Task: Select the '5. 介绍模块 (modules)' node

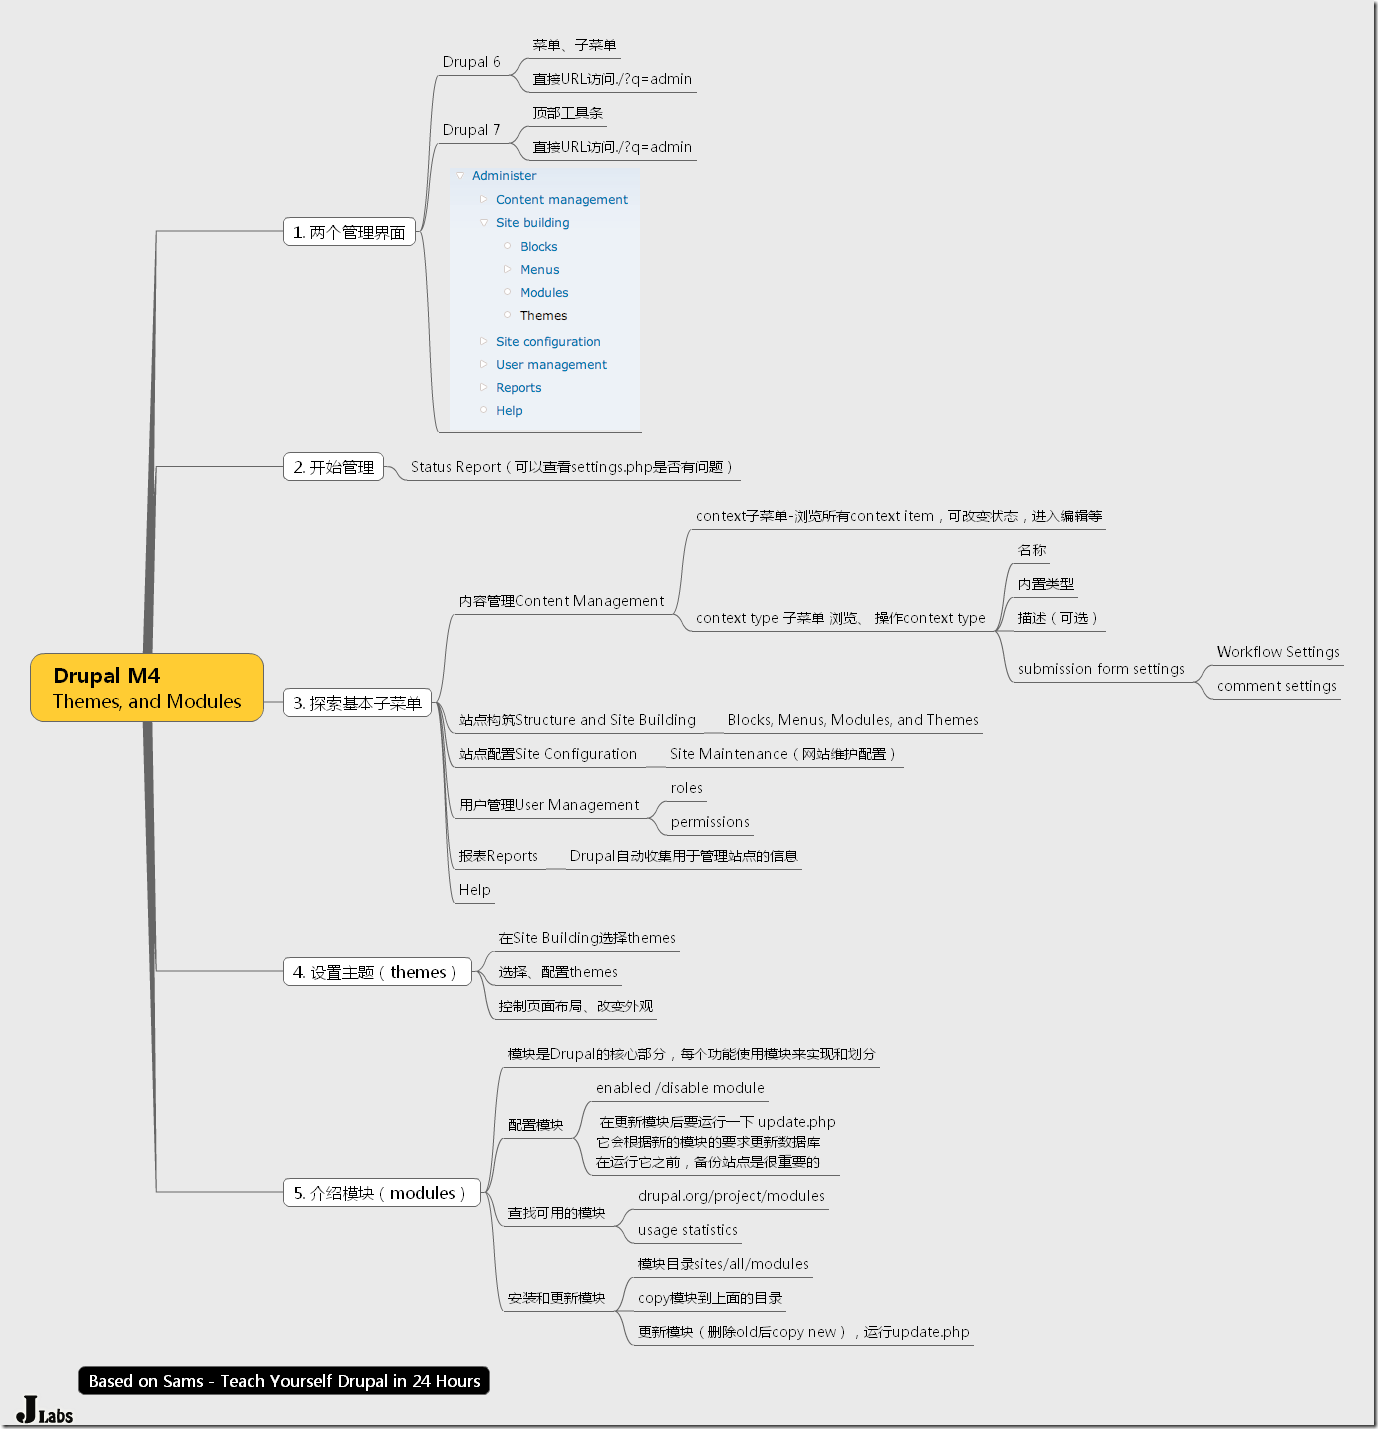Action: click(x=382, y=1193)
